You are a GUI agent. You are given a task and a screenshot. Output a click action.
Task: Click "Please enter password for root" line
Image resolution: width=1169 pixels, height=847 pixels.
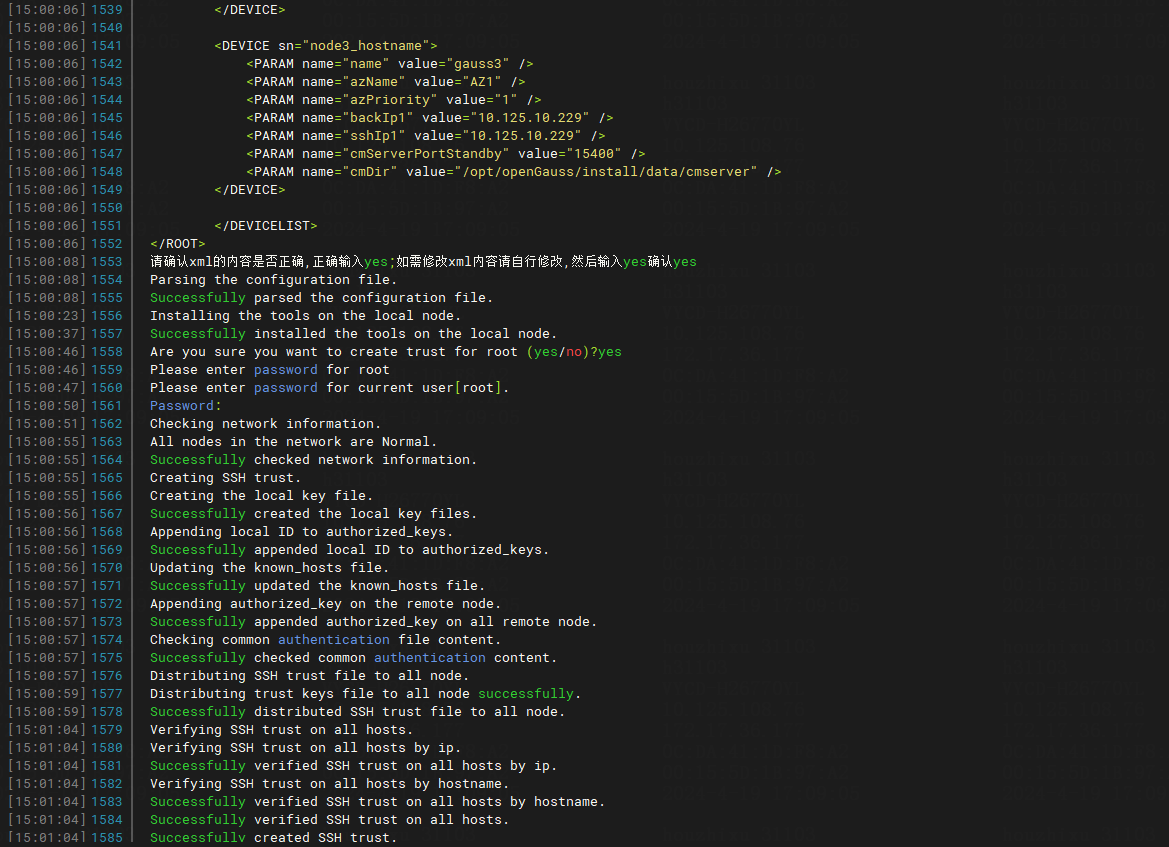pyautogui.click(x=270, y=369)
